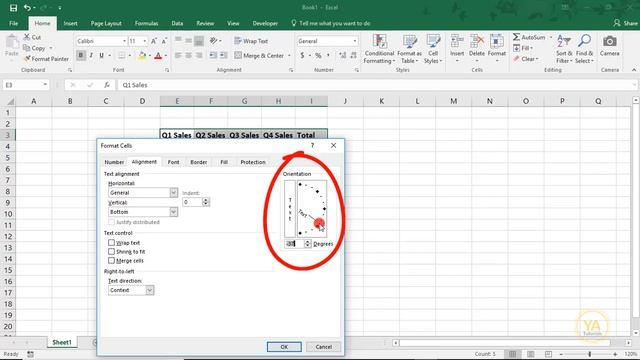Image resolution: width=640 pixels, height=360 pixels.
Task: Select the Sheet1 worksheet tab
Action: (62, 342)
